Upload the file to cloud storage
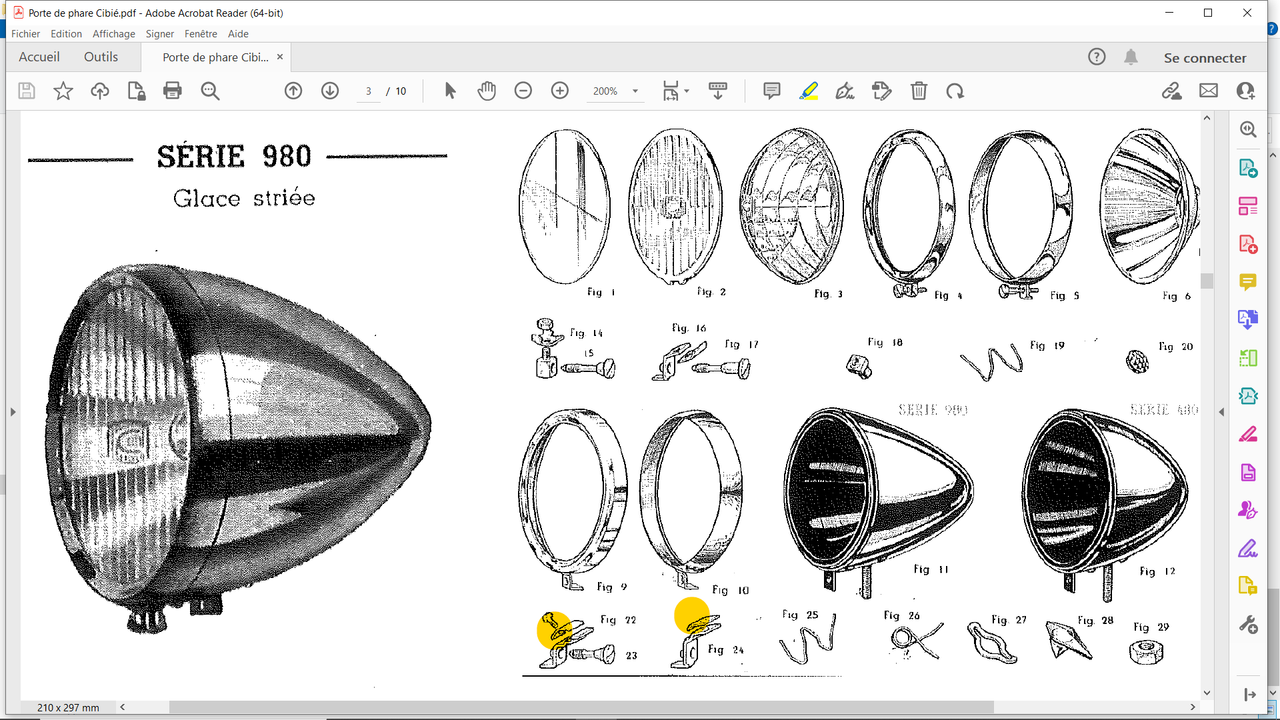The height and width of the screenshot is (720, 1280). coord(100,91)
